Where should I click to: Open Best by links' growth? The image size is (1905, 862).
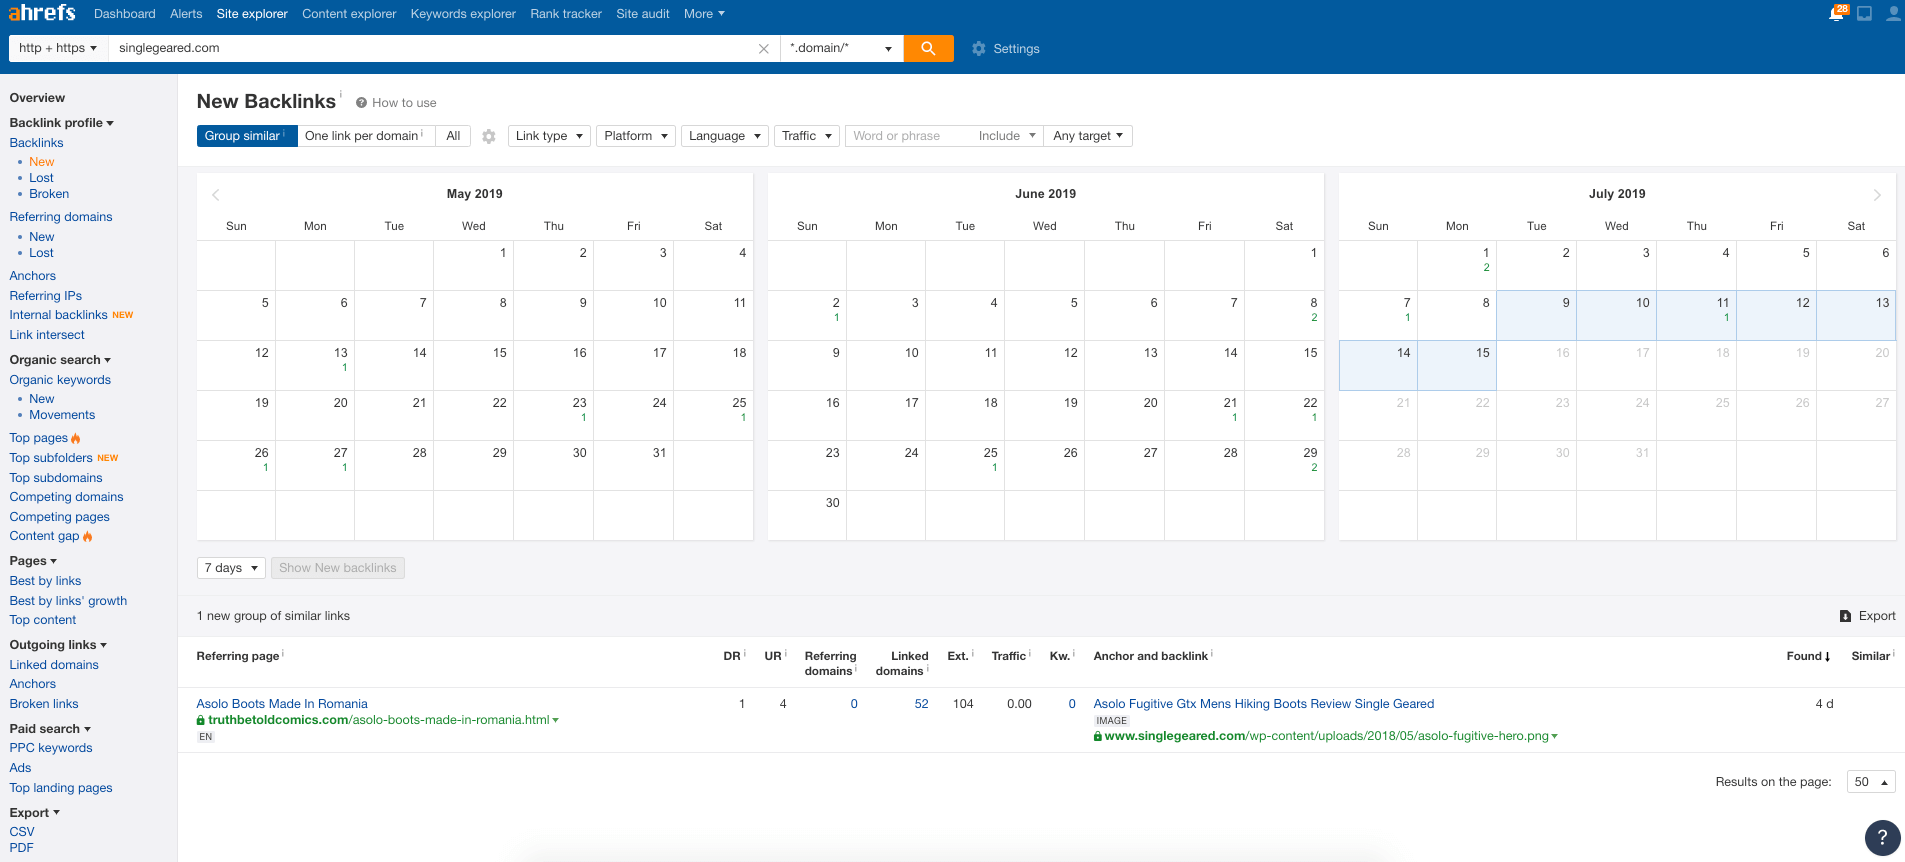coord(68,601)
